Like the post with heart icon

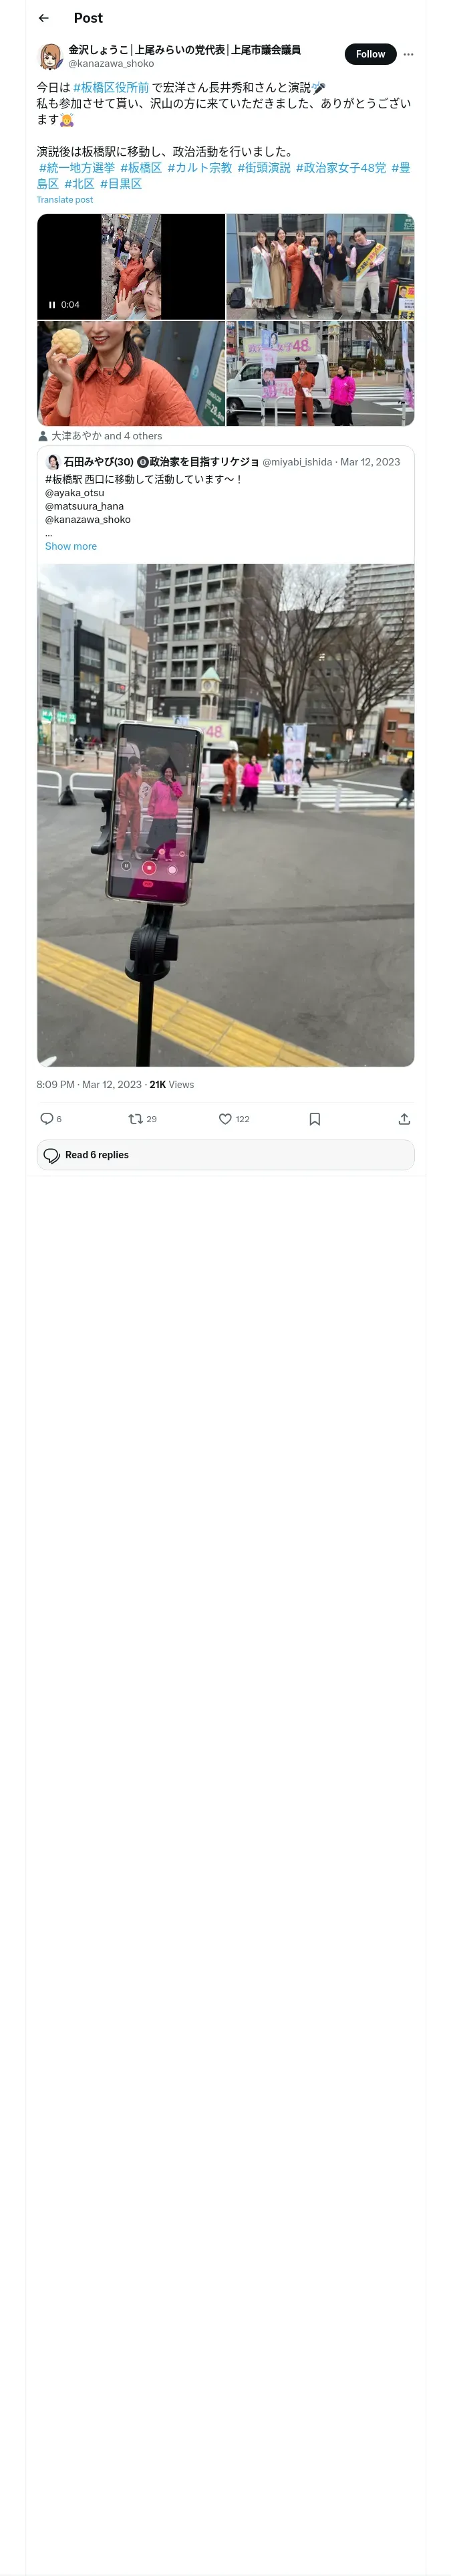tap(225, 1118)
